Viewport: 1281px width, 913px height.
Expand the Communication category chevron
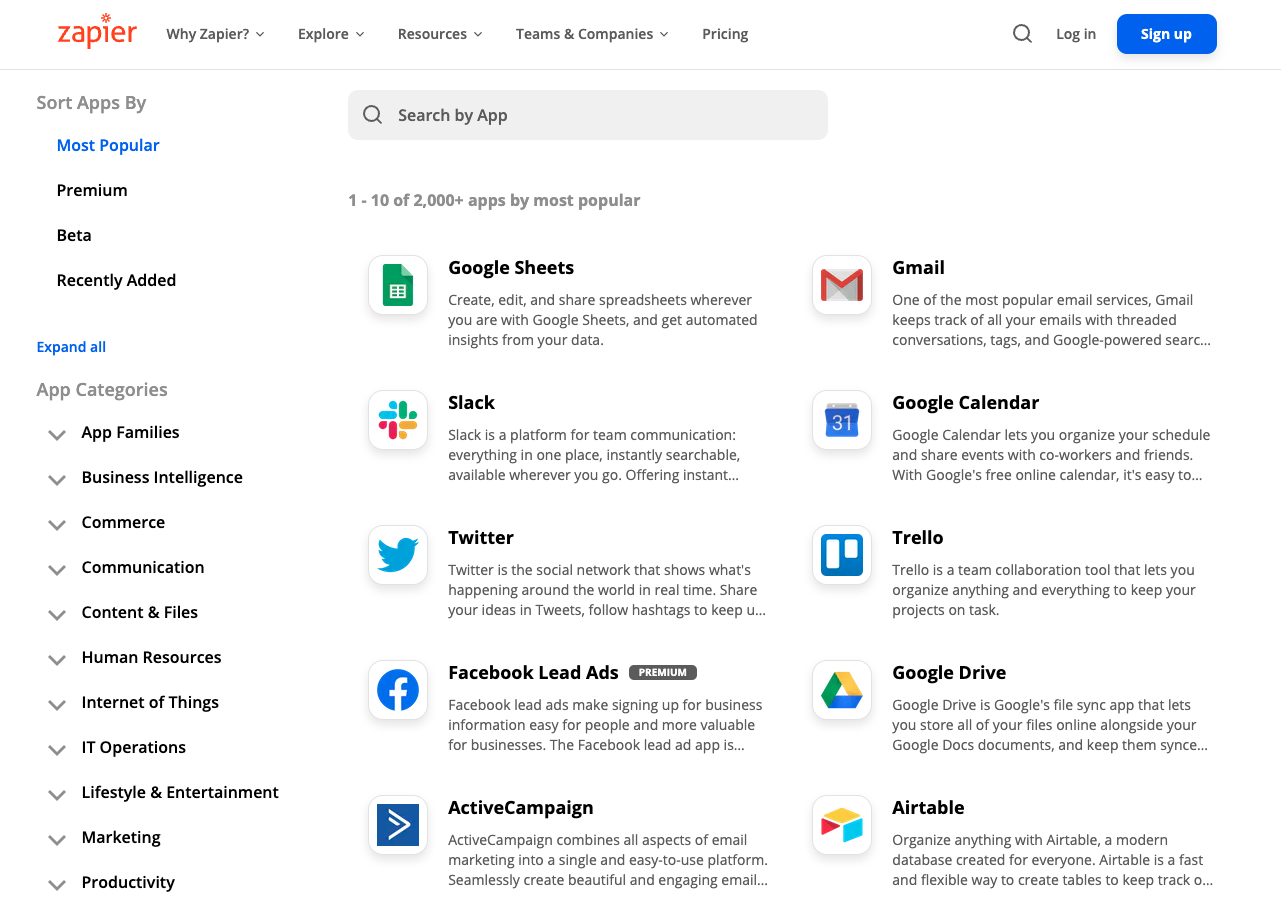57,569
